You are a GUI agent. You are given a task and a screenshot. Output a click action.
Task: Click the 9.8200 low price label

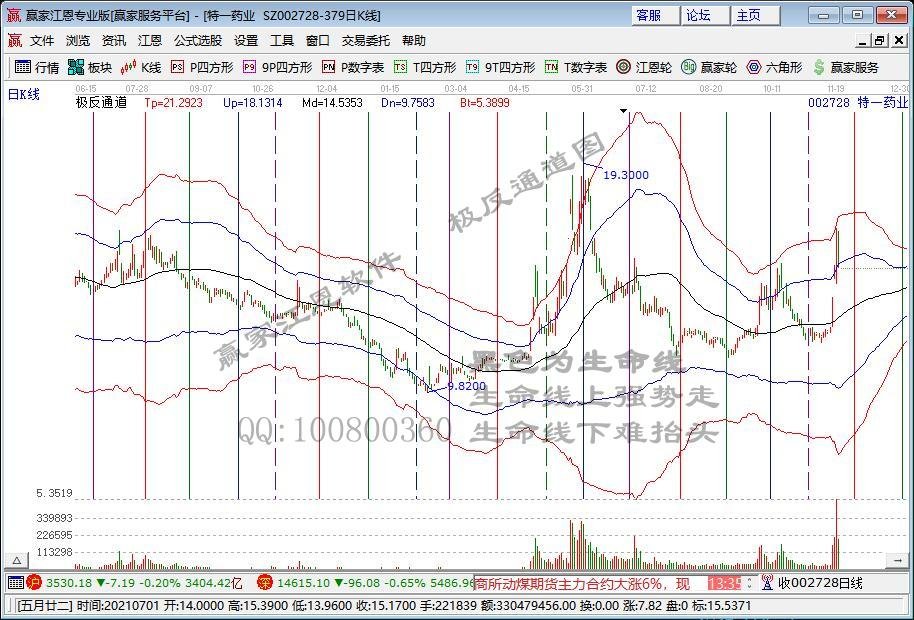[x=466, y=386]
